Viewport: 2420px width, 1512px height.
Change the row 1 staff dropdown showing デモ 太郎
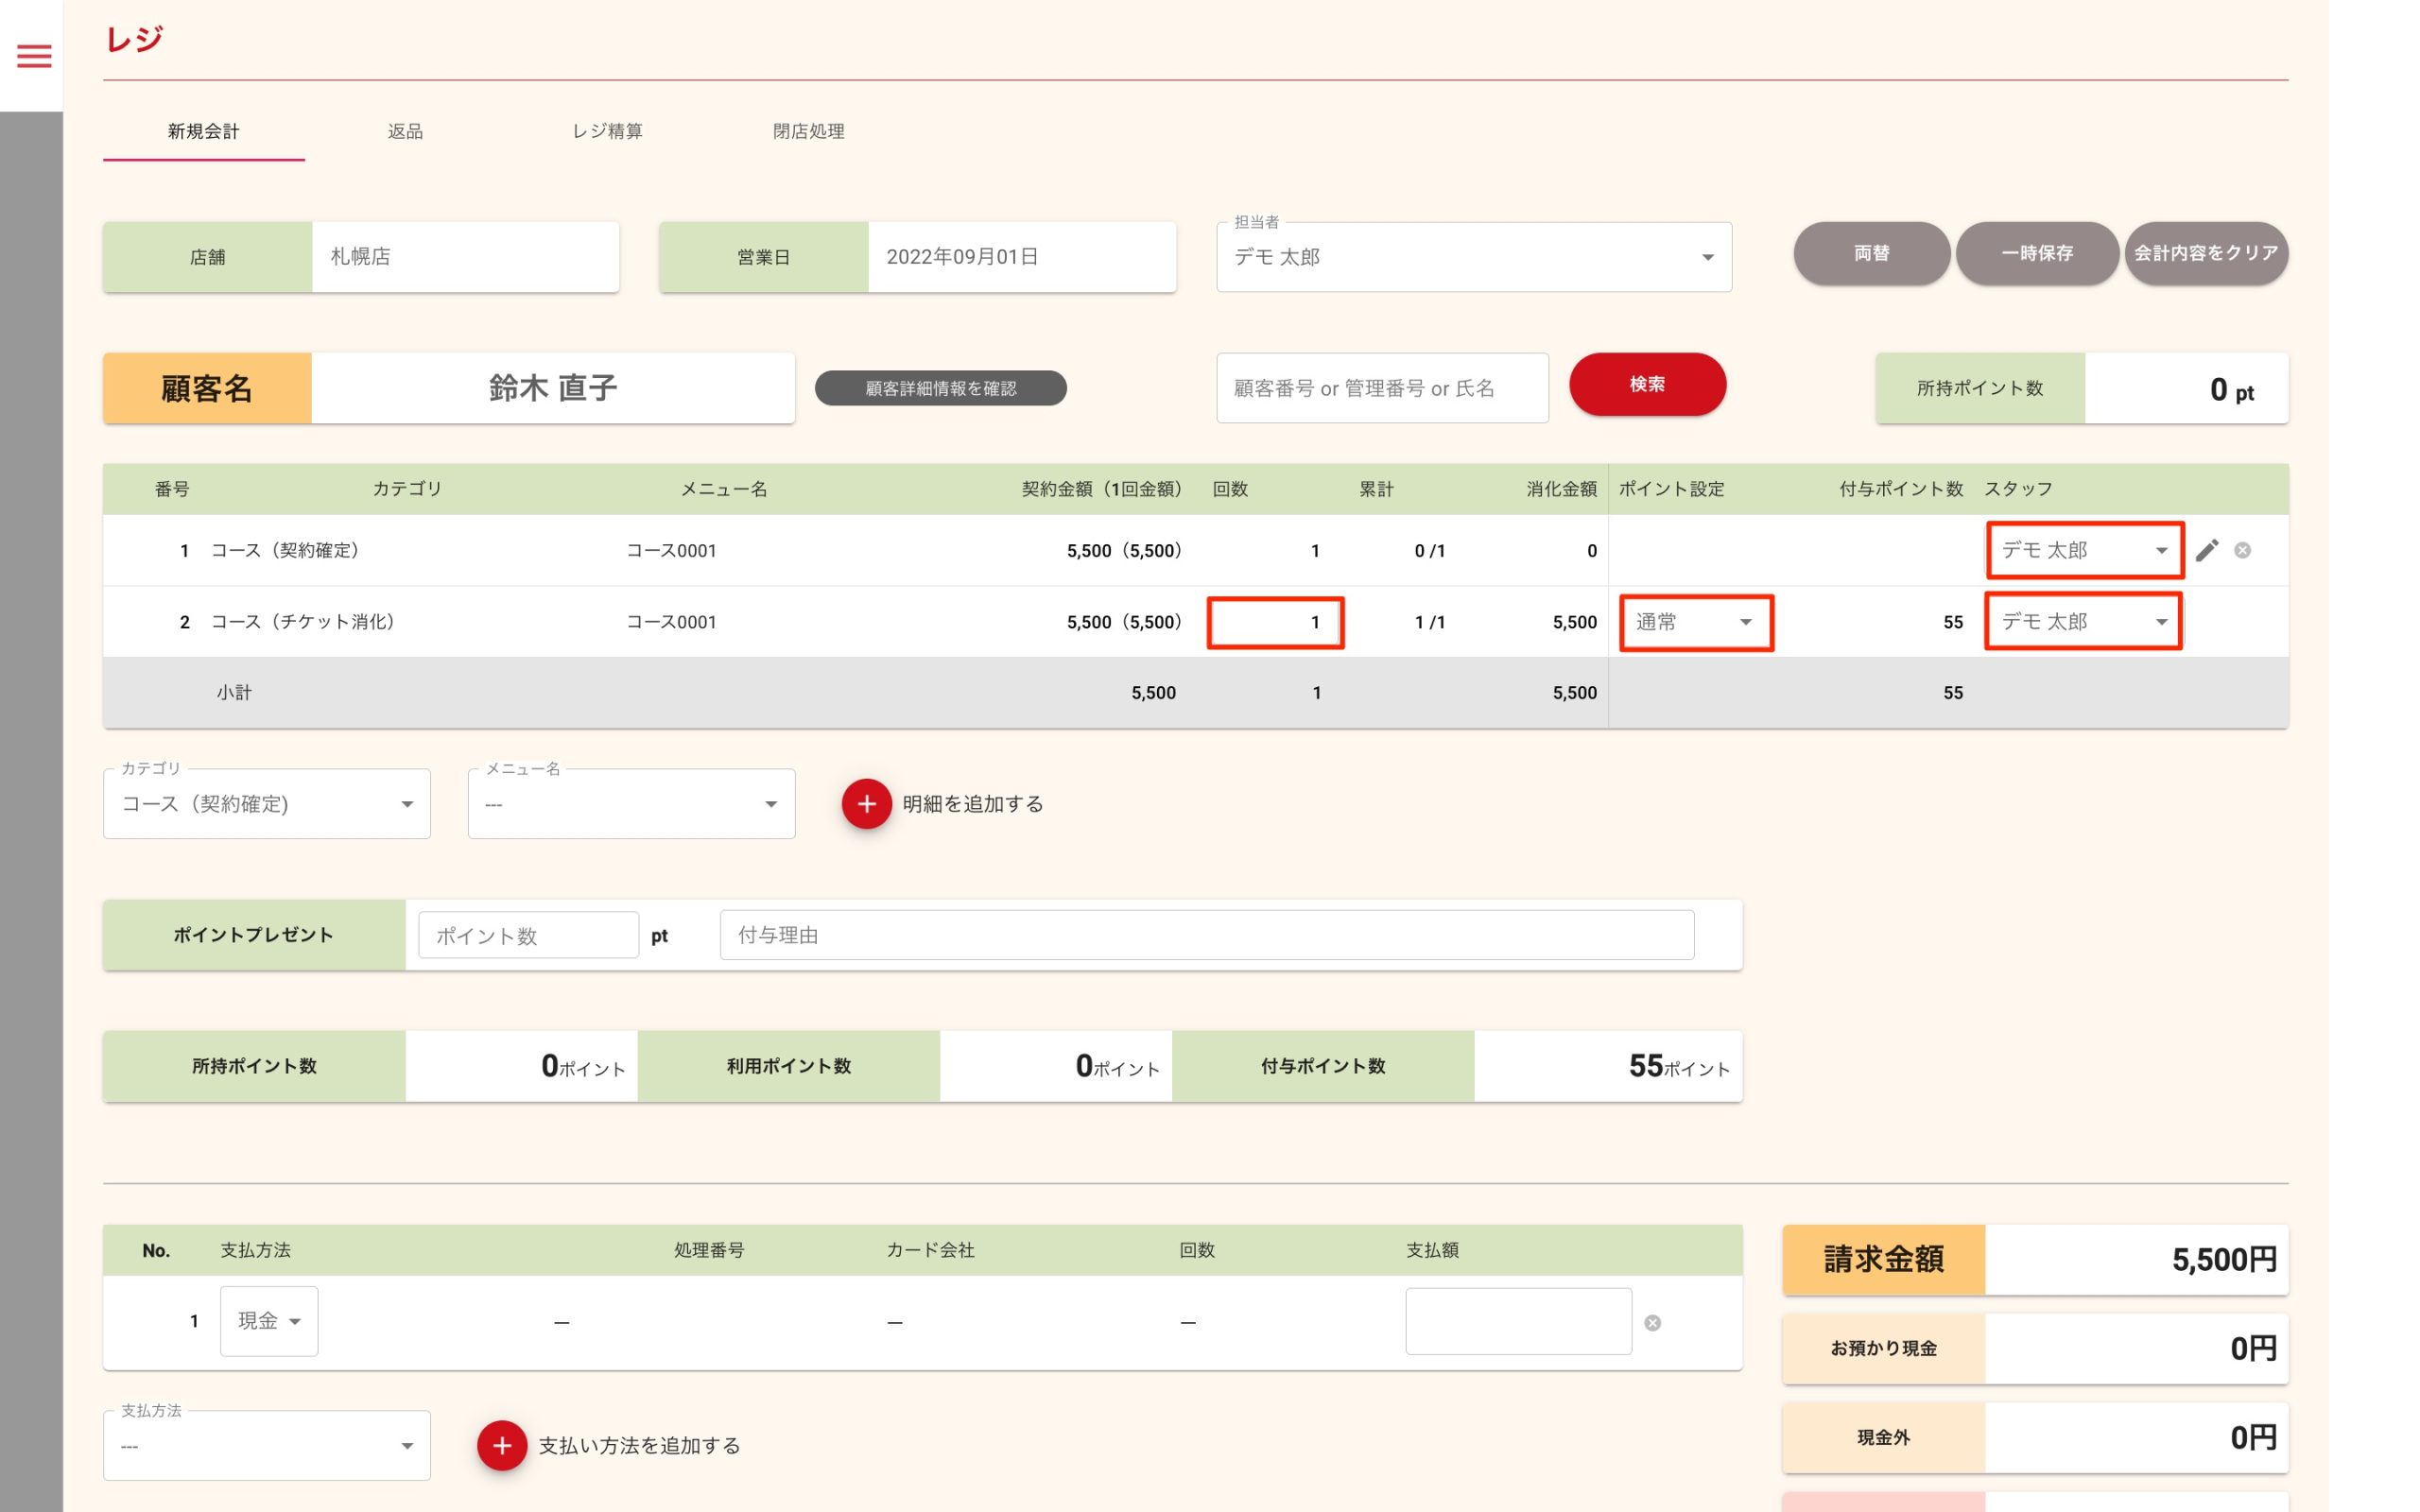2084,550
